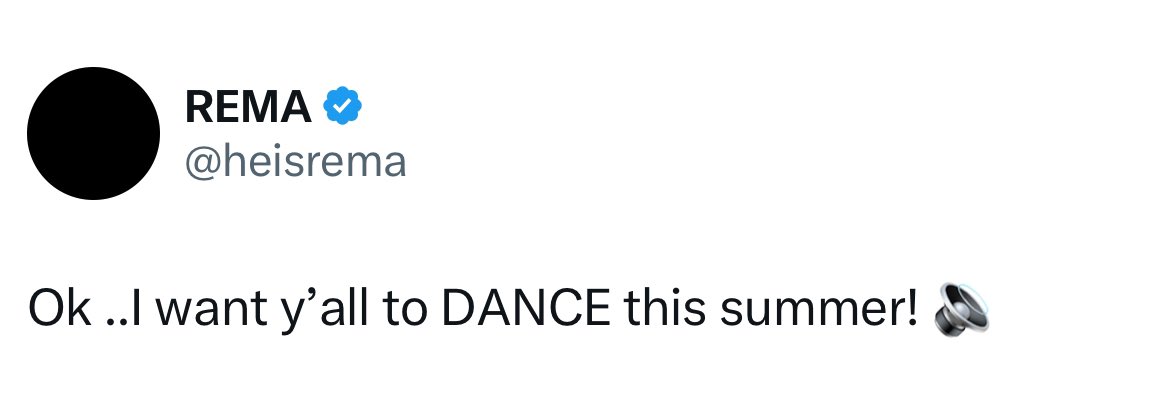1170x410 pixels.
Task: Click the loudspeaker emoji ending the tweet
Action: [x=961, y=308]
